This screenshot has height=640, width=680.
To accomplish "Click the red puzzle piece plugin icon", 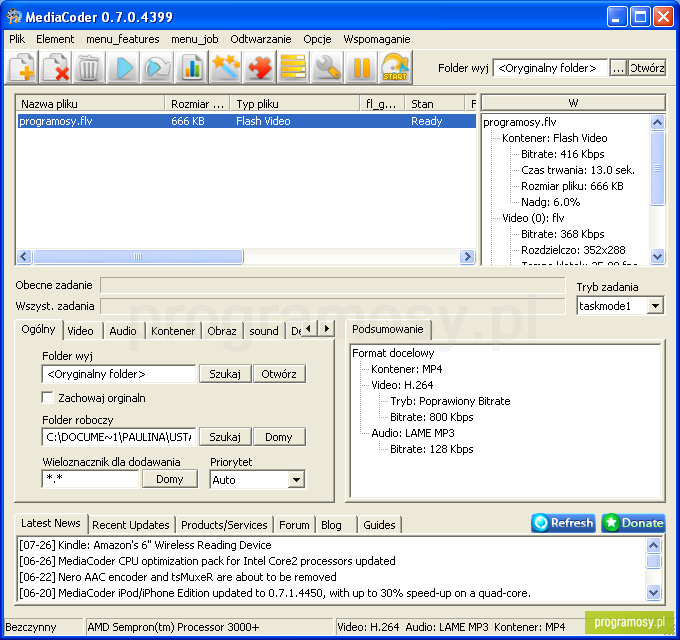I will pos(259,68).
